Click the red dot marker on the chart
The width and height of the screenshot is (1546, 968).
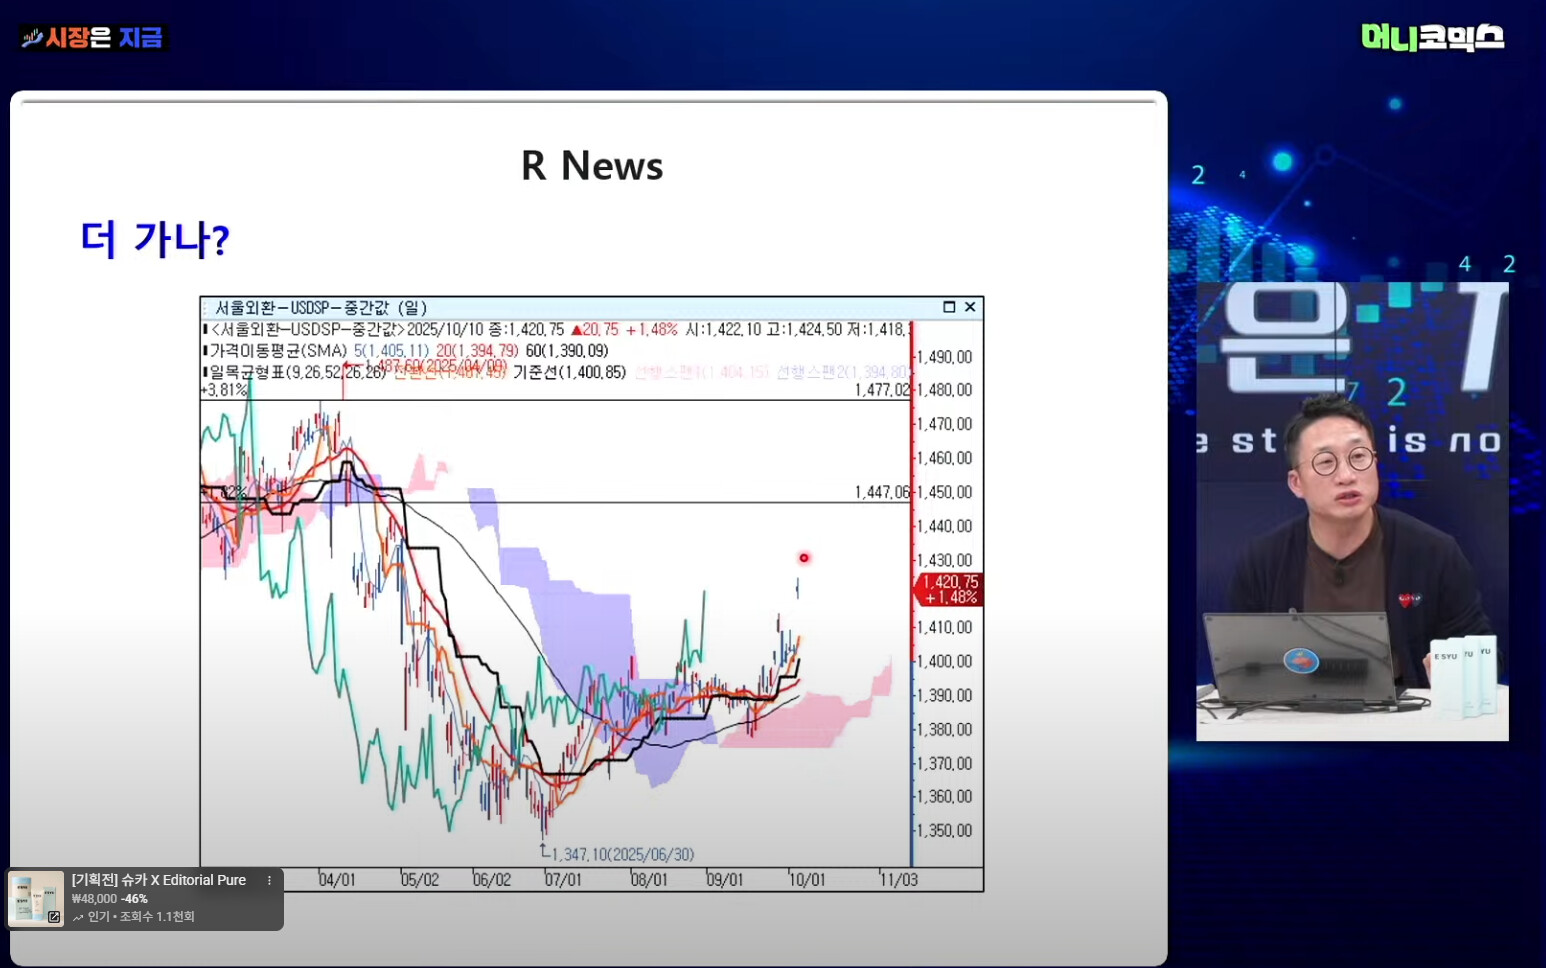point(803,558)
